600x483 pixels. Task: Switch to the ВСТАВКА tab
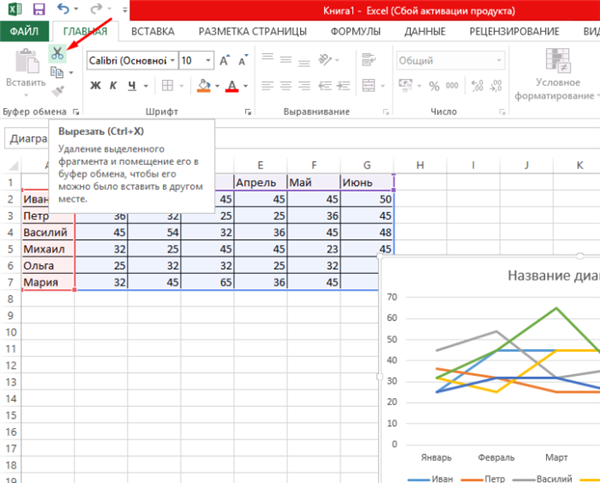153,31
